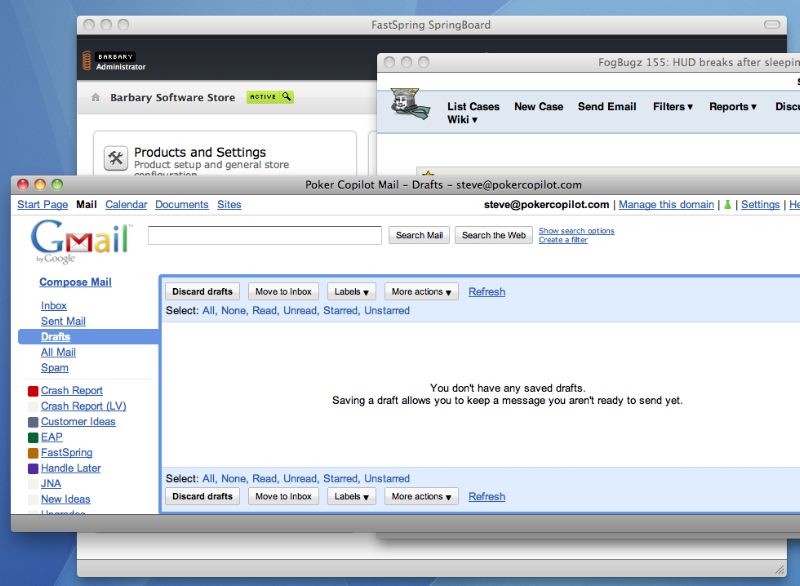Click the purple Handle Later label swatch

pyautogui.click(x=33, y=468)
